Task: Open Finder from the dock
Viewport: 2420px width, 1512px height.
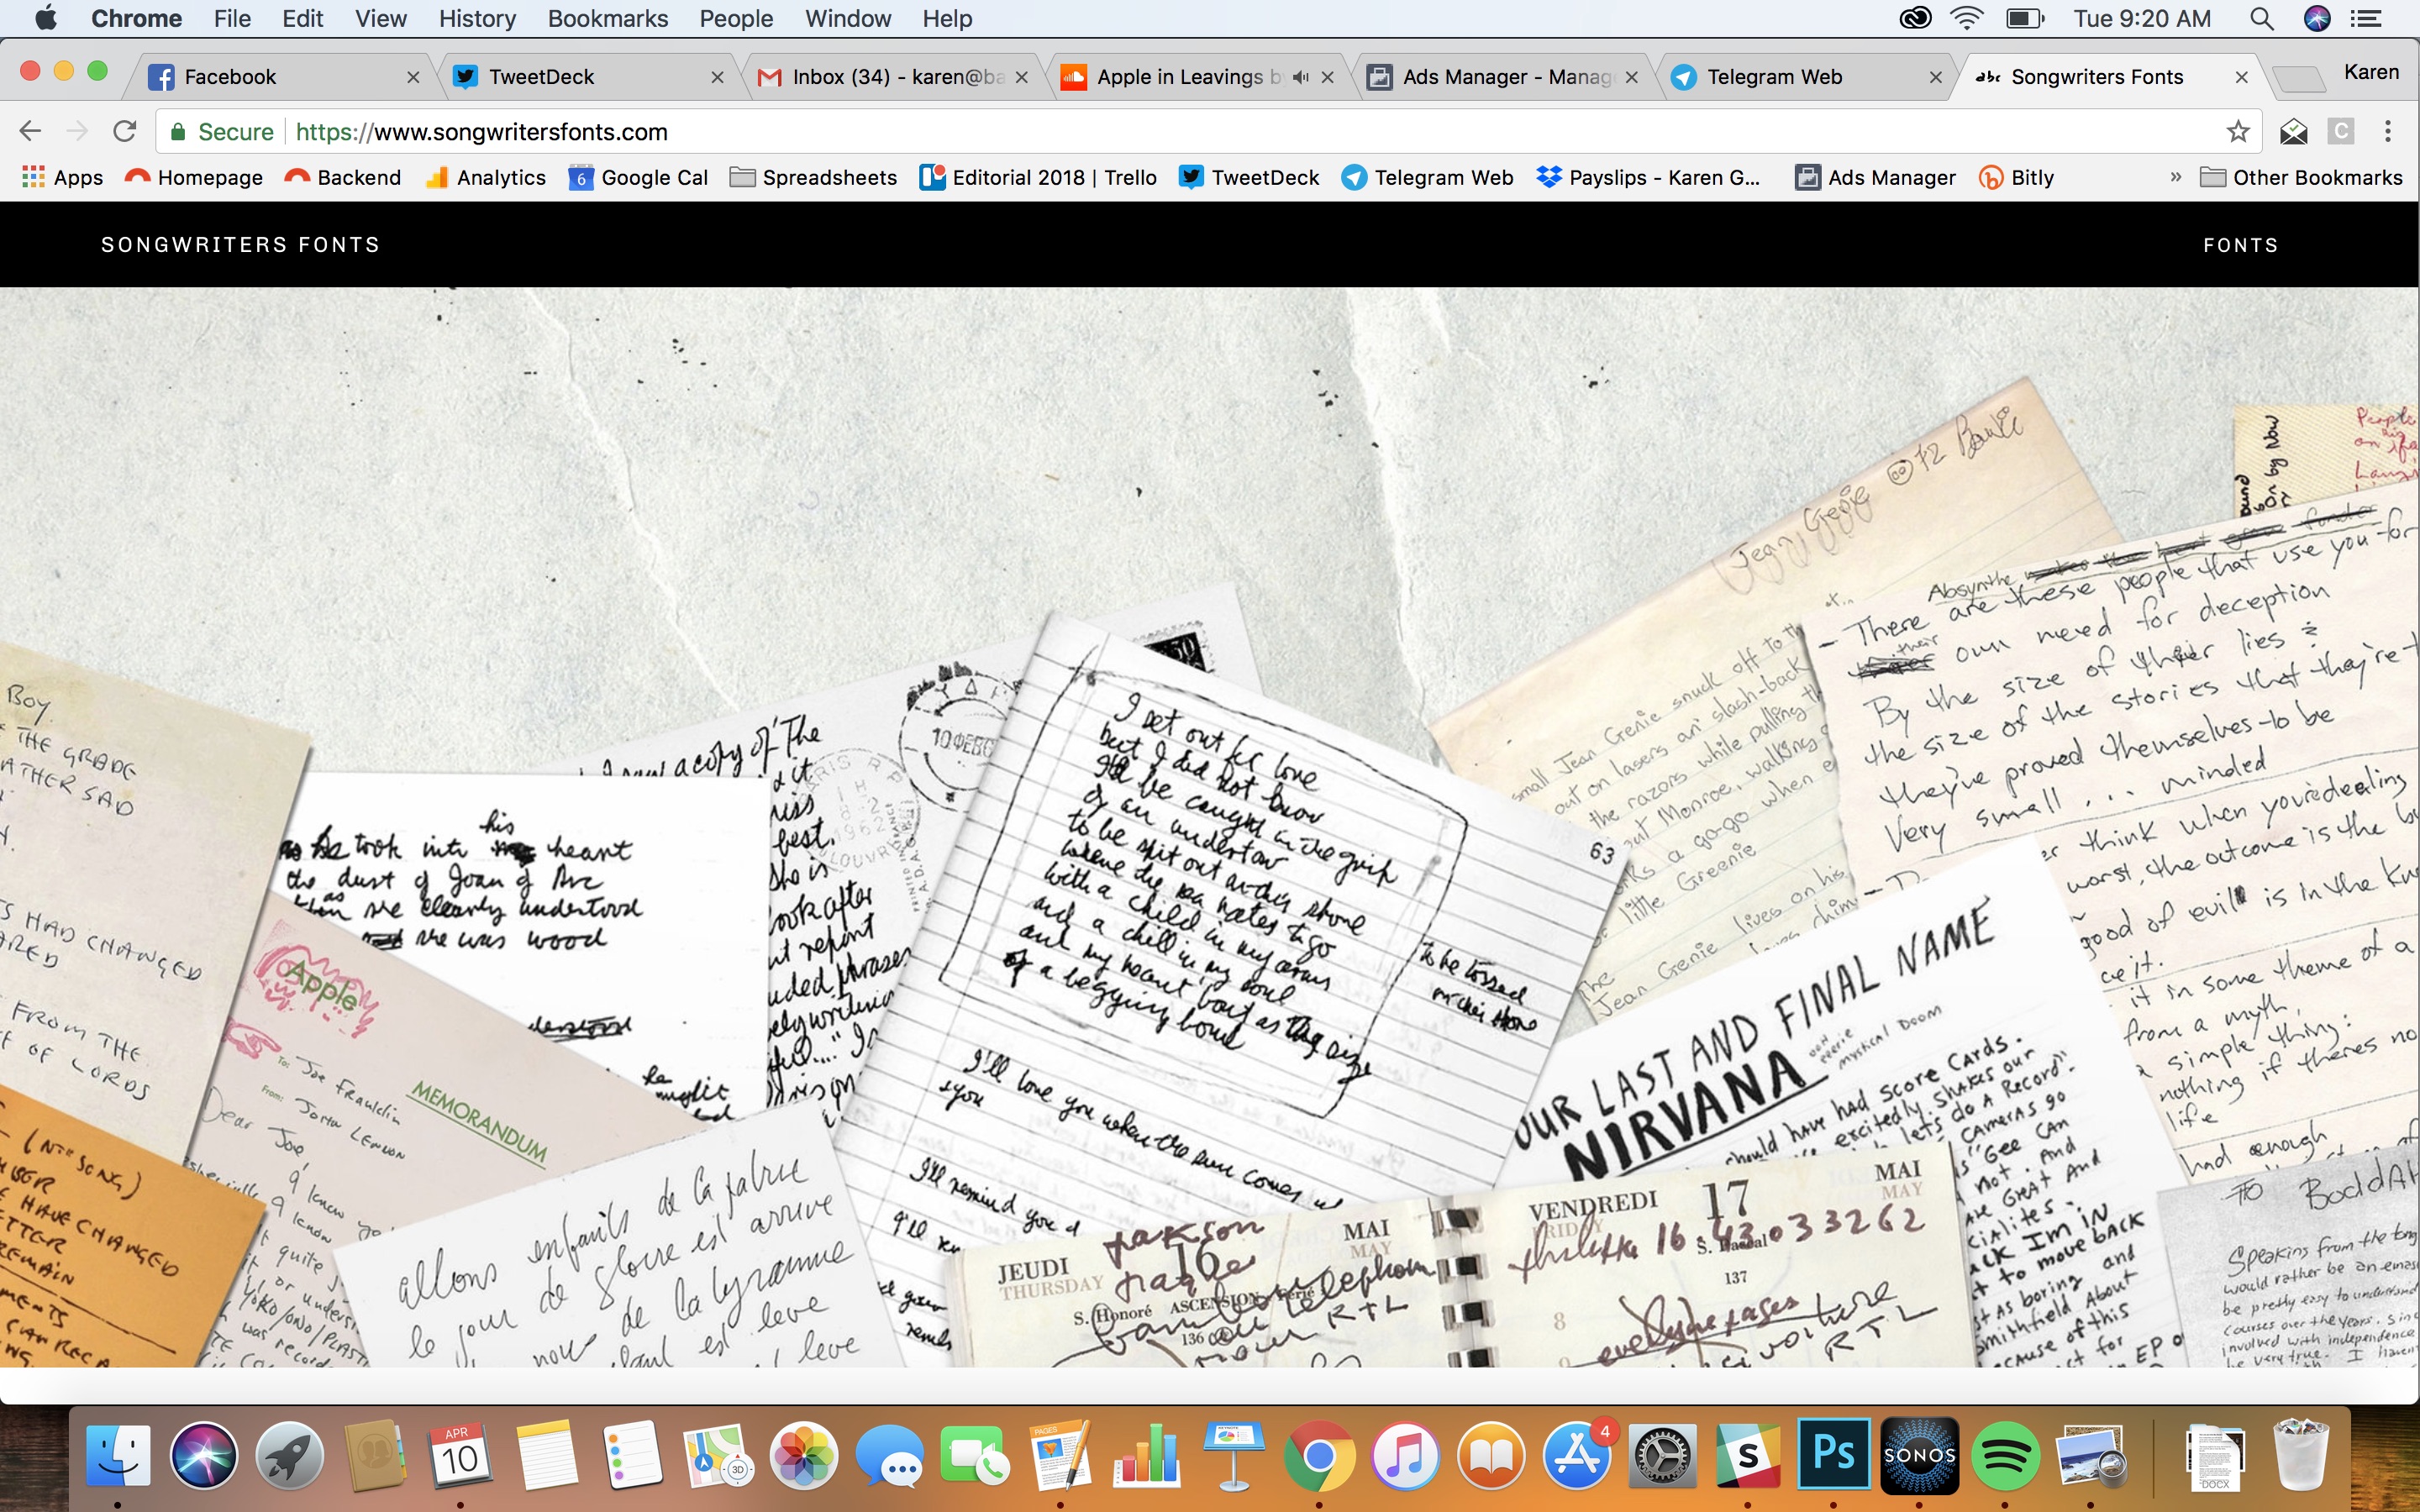Action: coord(118,1454)
